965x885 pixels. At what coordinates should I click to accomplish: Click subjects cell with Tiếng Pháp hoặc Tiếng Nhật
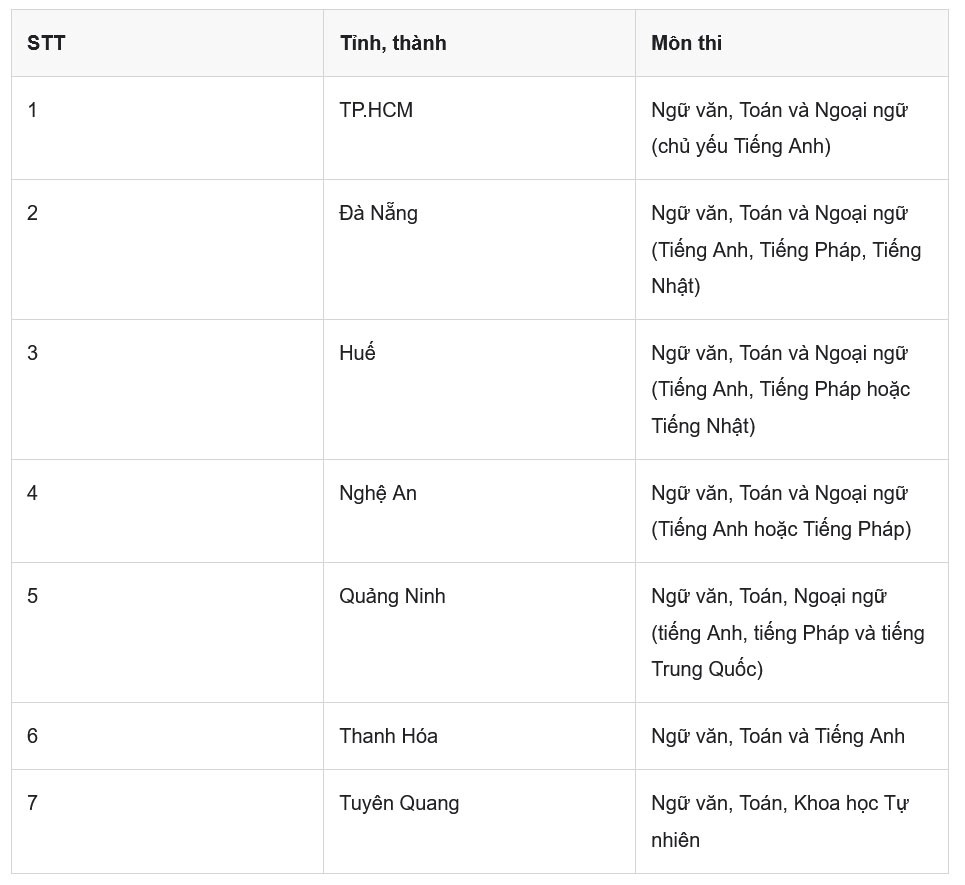click(781, 390)
